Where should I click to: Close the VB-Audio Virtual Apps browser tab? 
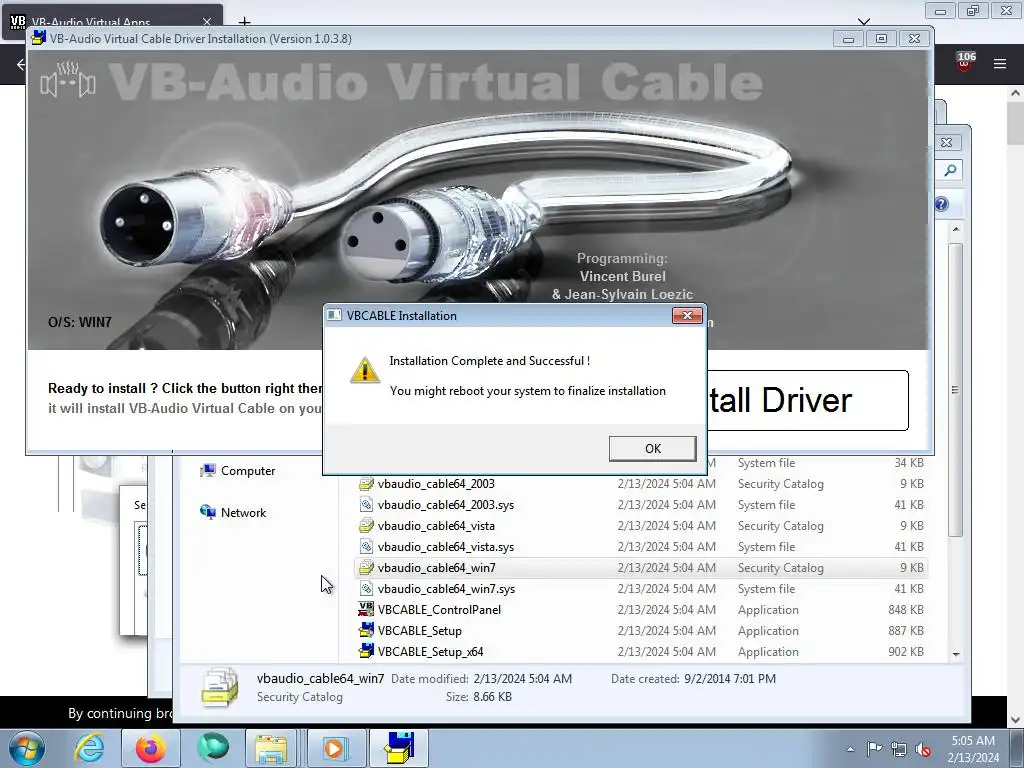point(207,22)
